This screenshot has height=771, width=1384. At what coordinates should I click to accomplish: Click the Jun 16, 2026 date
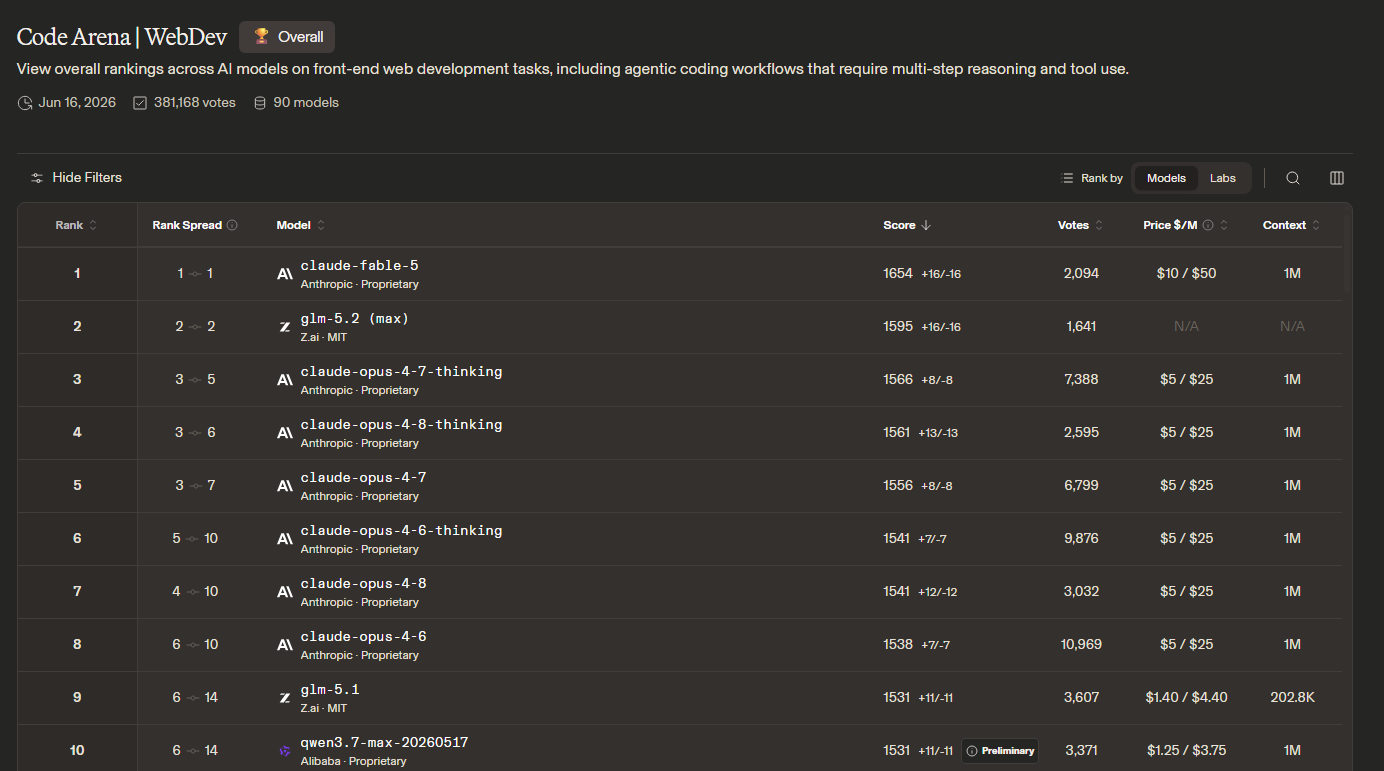pos(77,103)
